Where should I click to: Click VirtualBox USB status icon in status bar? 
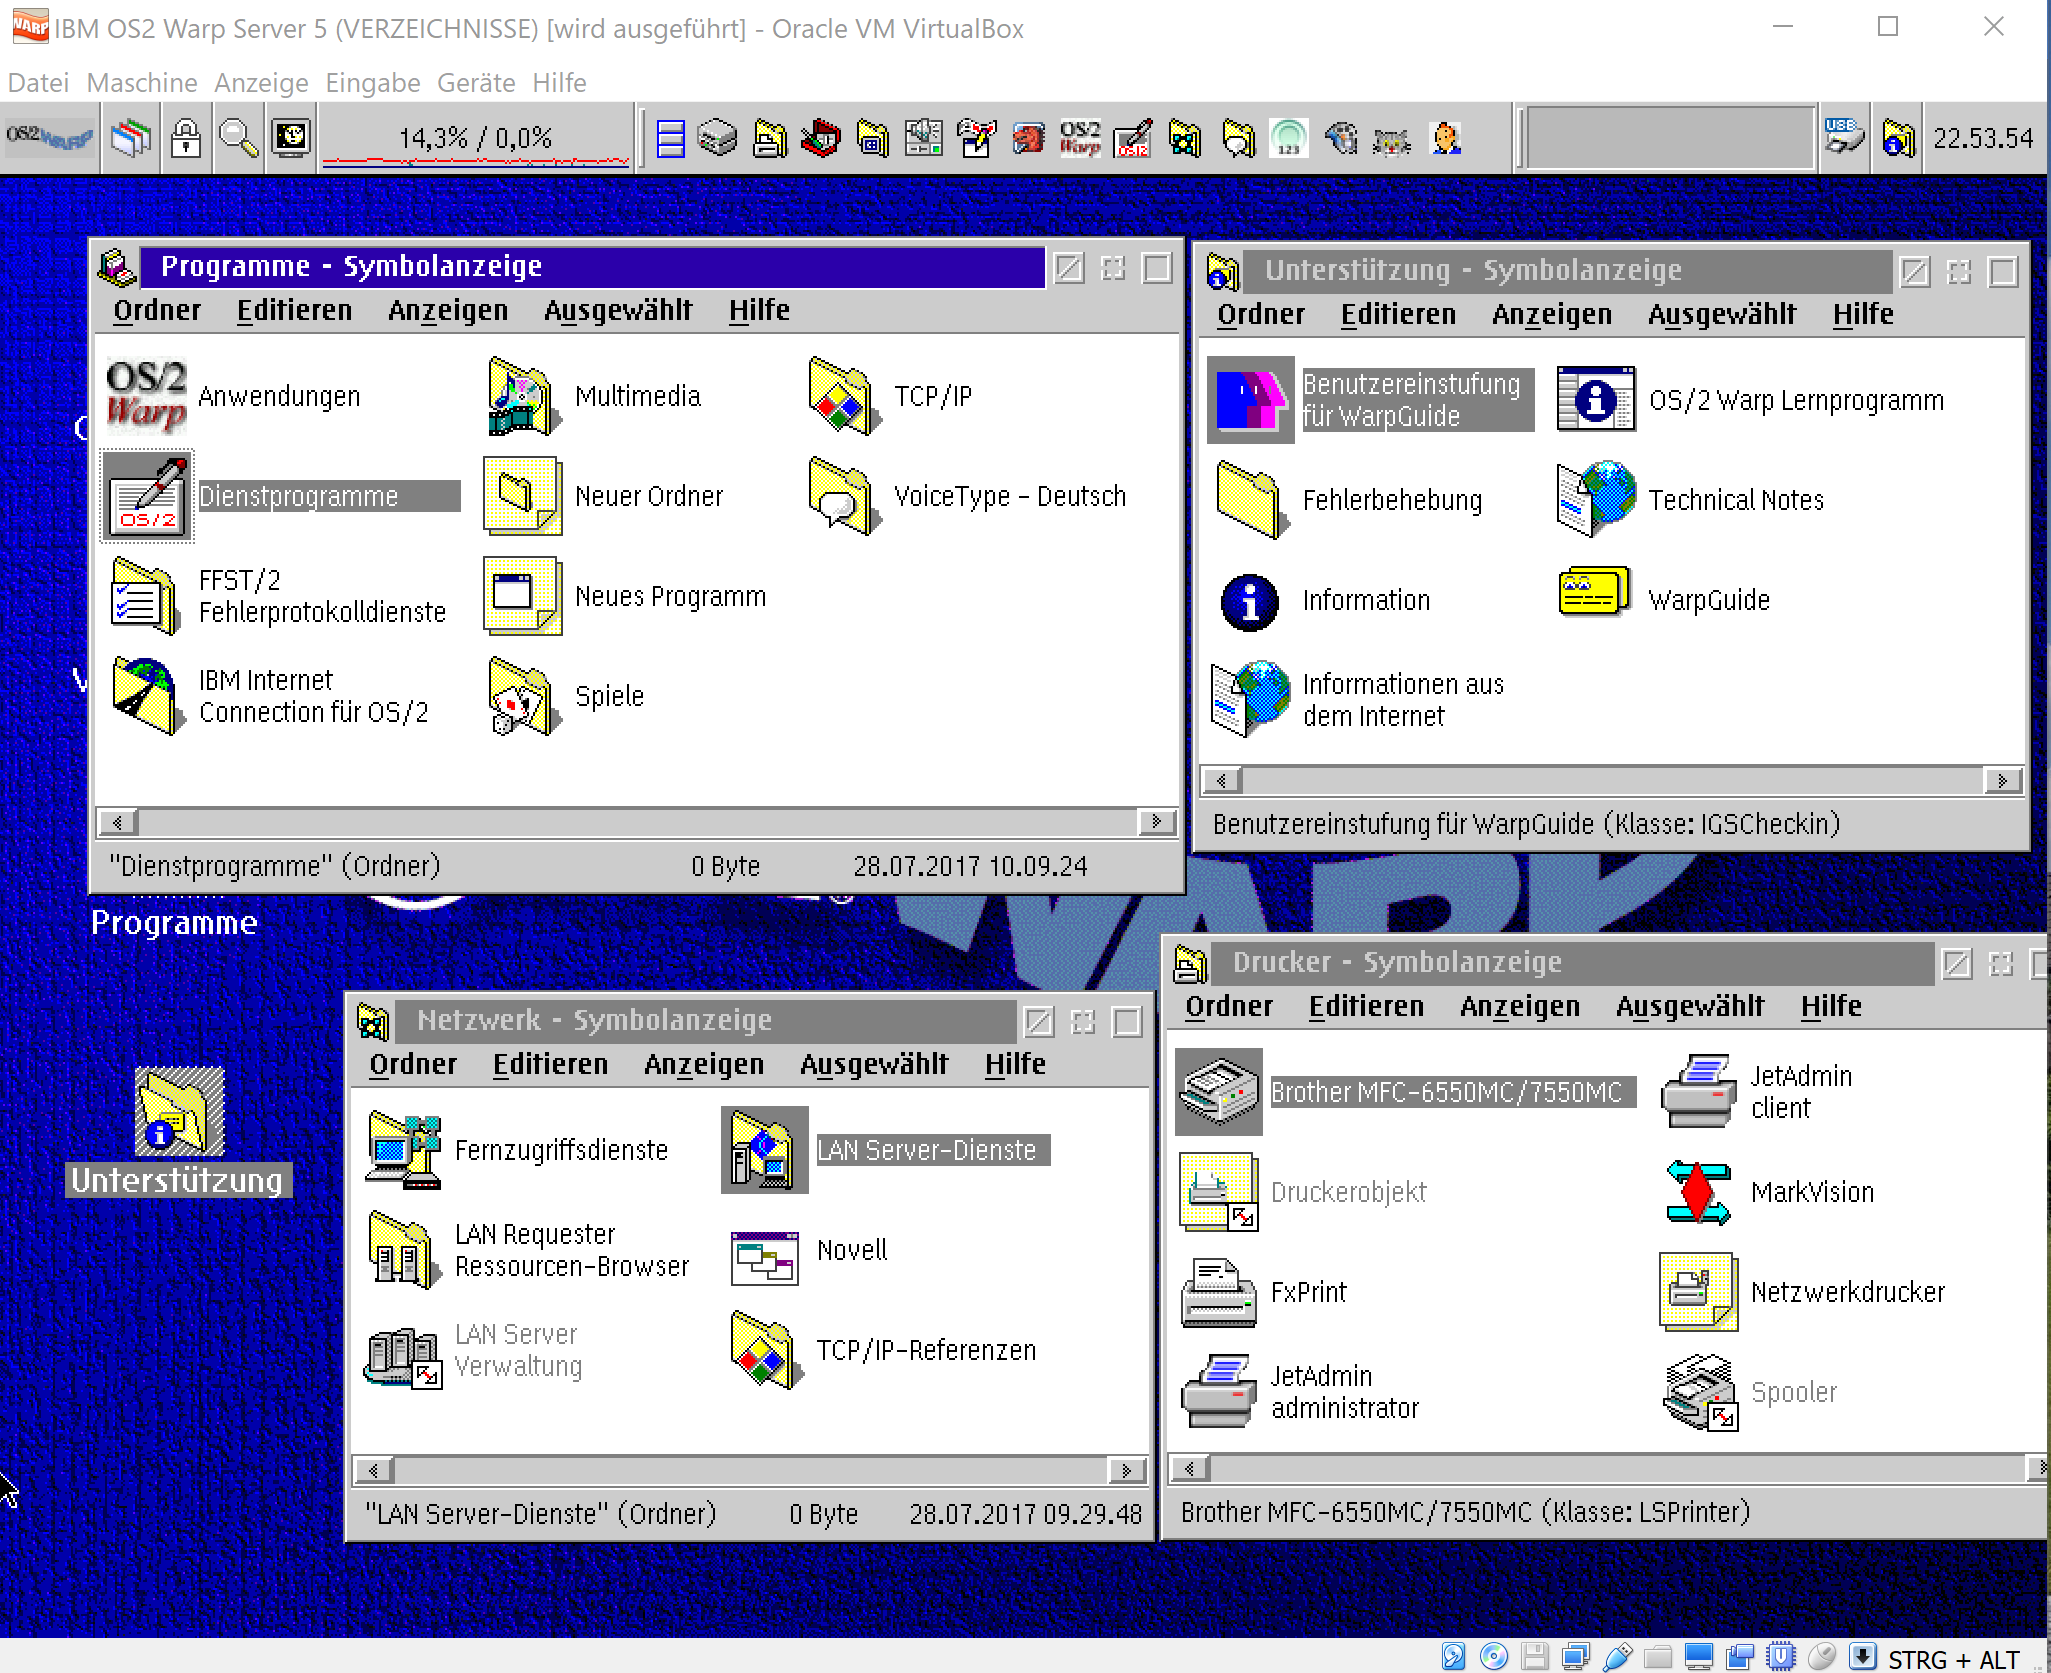1617,1657
